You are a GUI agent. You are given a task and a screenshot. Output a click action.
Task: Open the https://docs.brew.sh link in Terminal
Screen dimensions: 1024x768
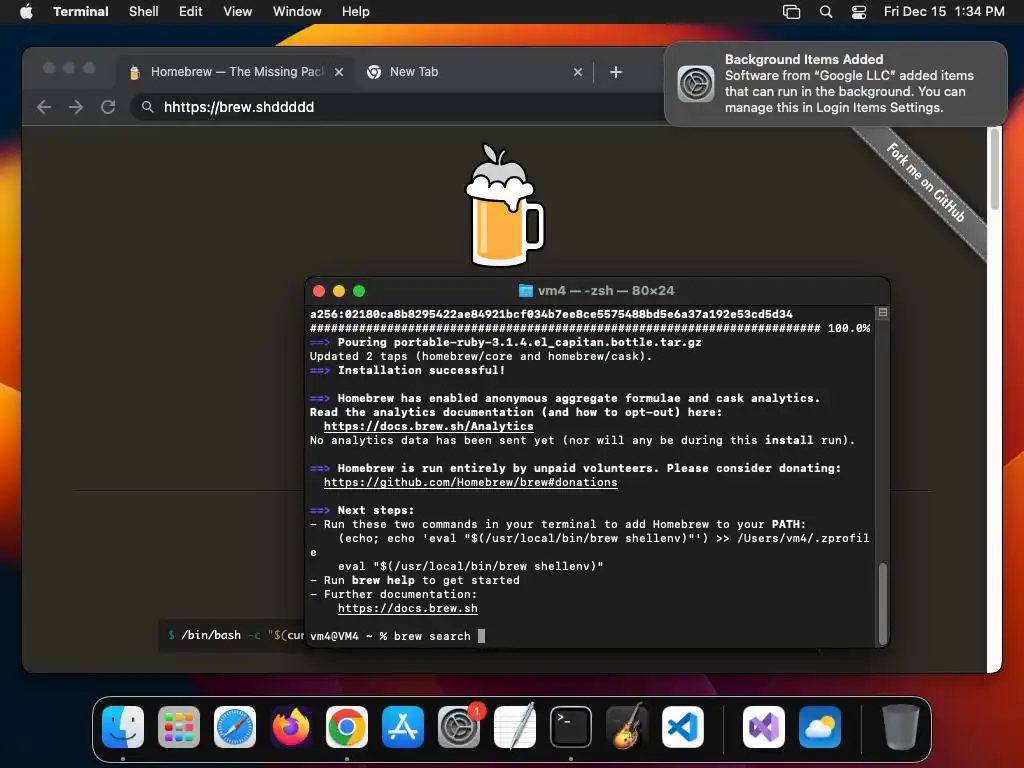[x=408, y=609]
